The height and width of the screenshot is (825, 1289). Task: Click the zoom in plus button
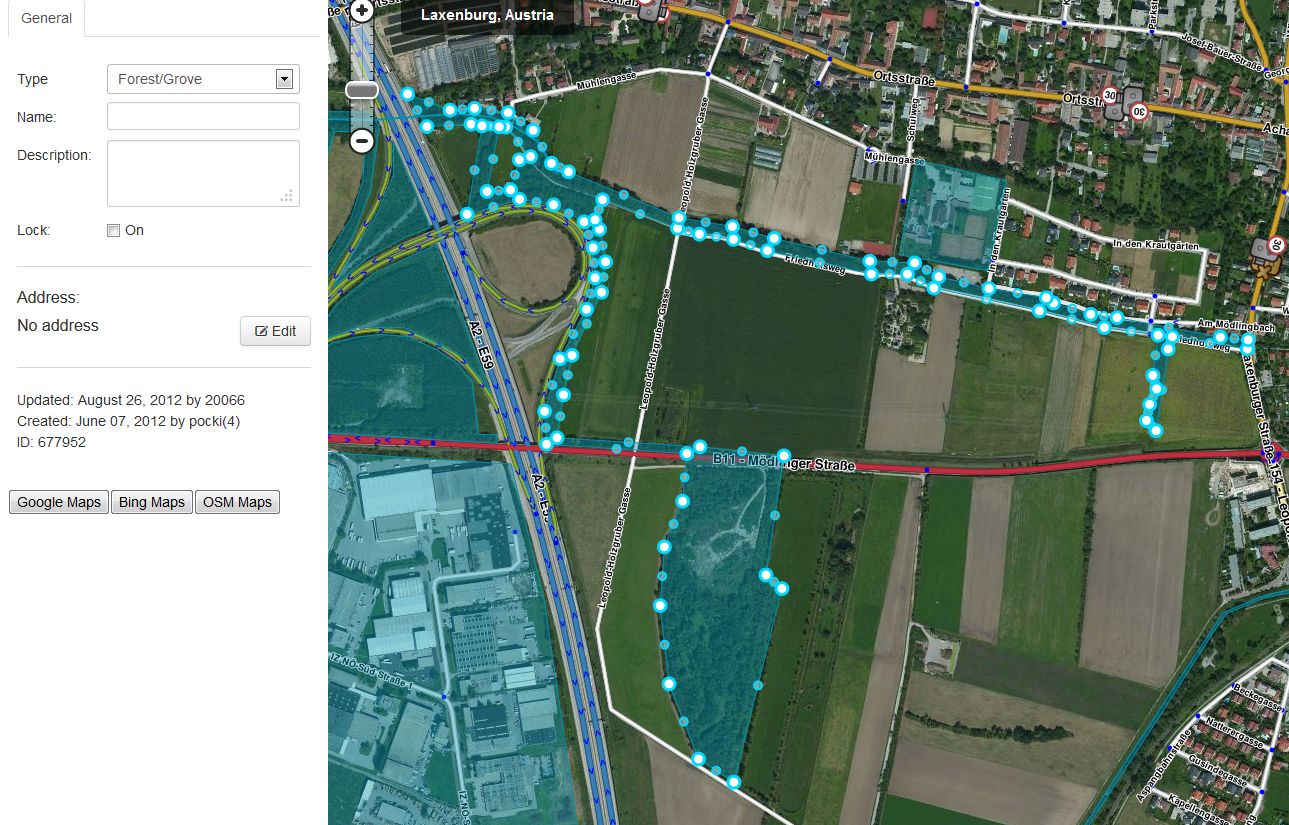(362, 11)
